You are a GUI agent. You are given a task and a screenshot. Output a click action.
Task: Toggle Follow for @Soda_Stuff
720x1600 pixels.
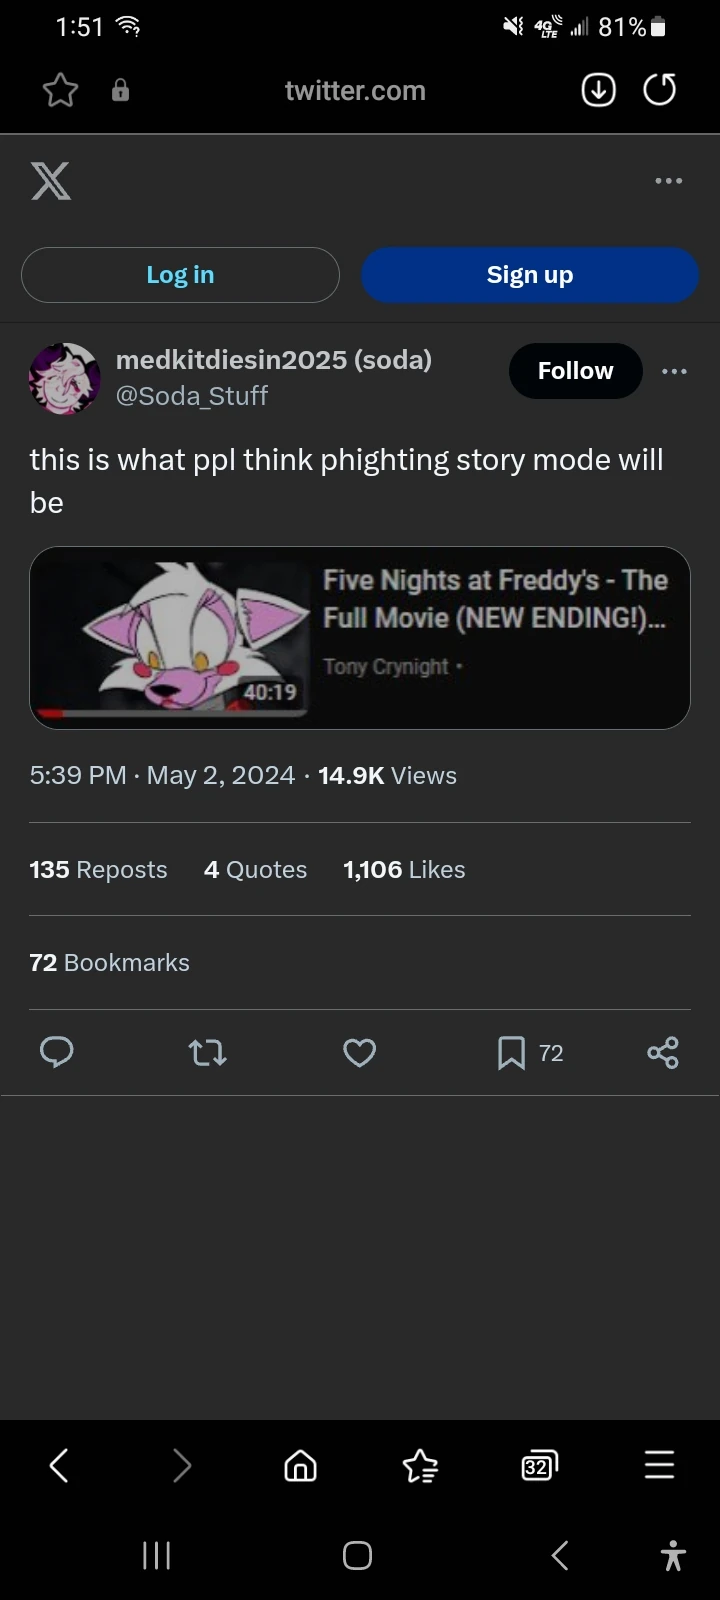click(575, 371)
